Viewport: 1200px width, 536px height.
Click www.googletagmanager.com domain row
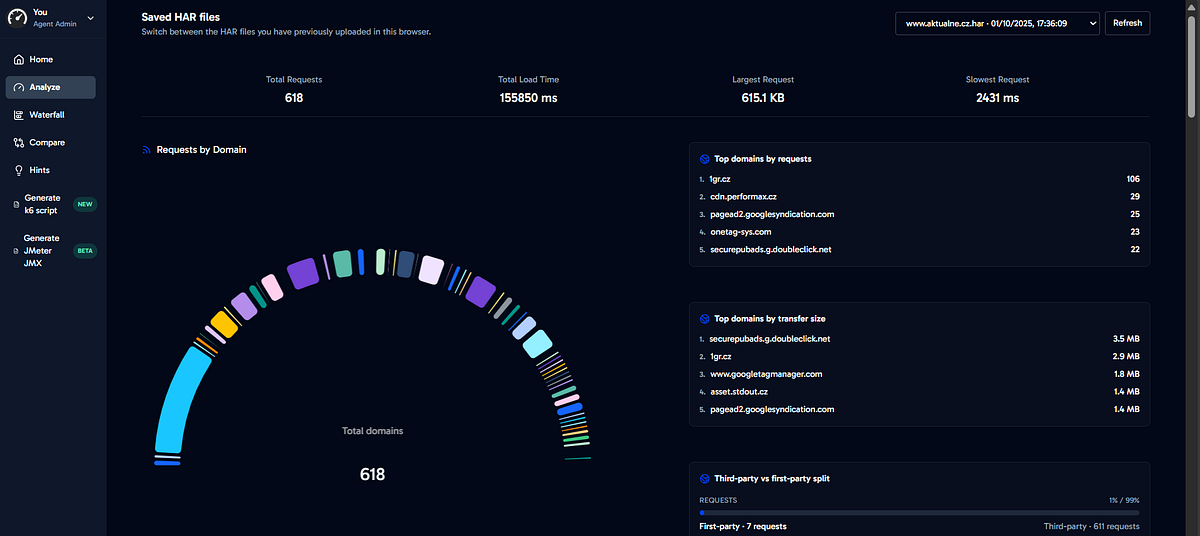[x=919, y=374]
